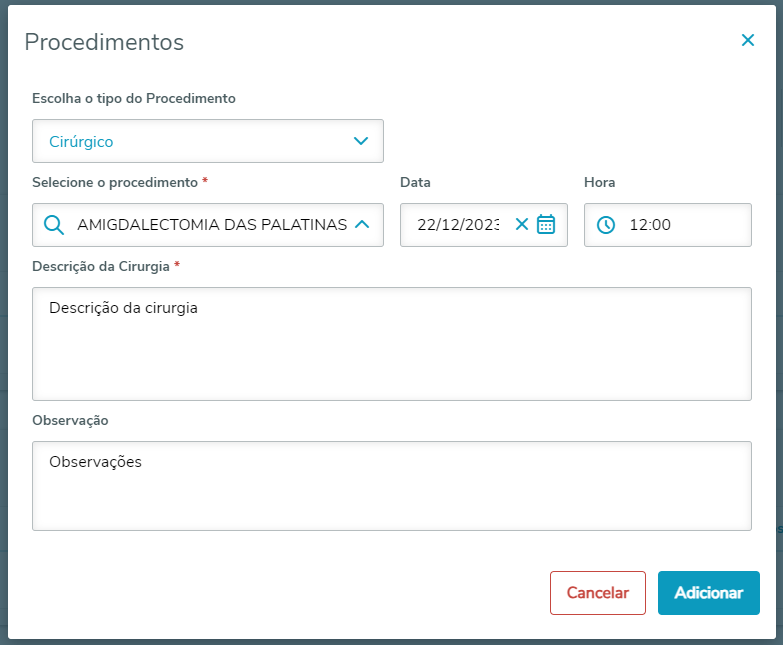Click the "Descrição da Cirurgia" field label
The height and width of the screenshot is (645, 783).
[x=101, y=266]
